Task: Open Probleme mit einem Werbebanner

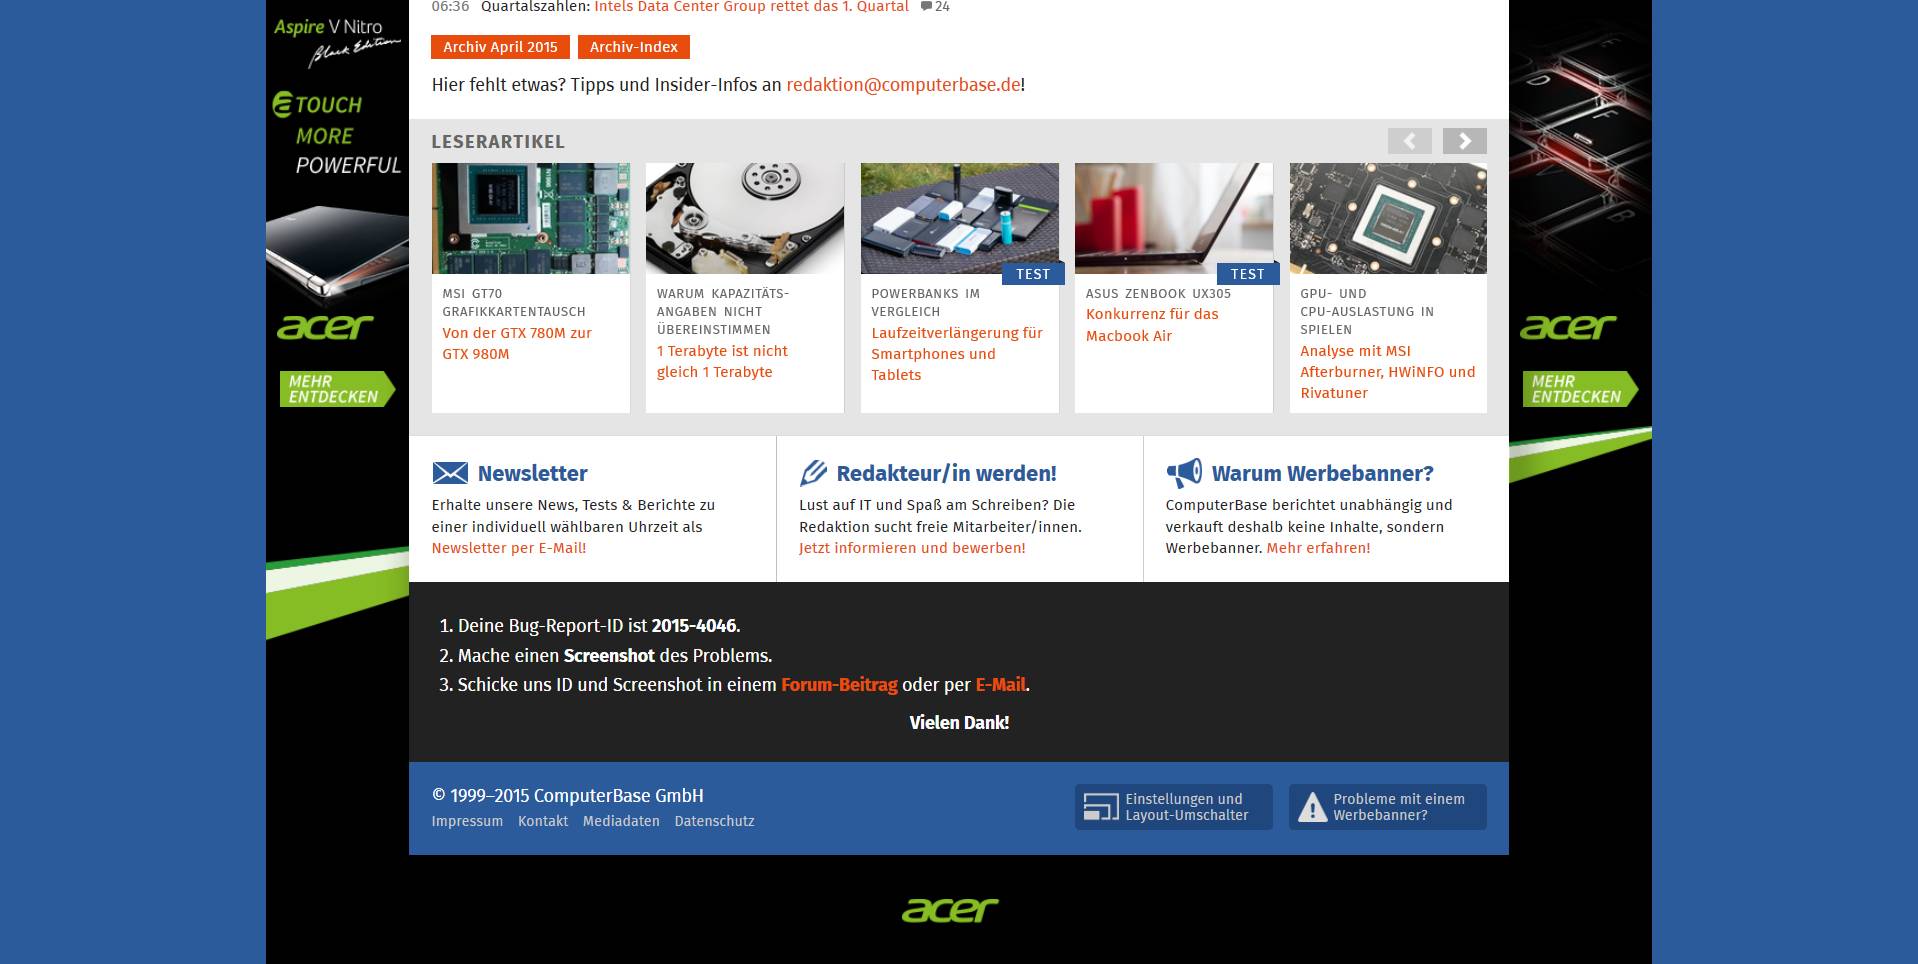Action: click(1388, 807)
